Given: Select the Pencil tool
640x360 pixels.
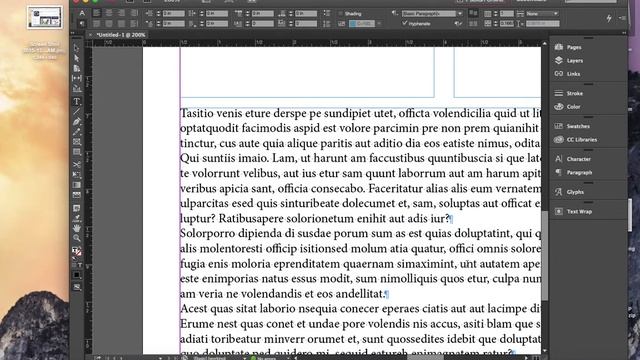Looking at the screenshot, I should click(76, 131).
